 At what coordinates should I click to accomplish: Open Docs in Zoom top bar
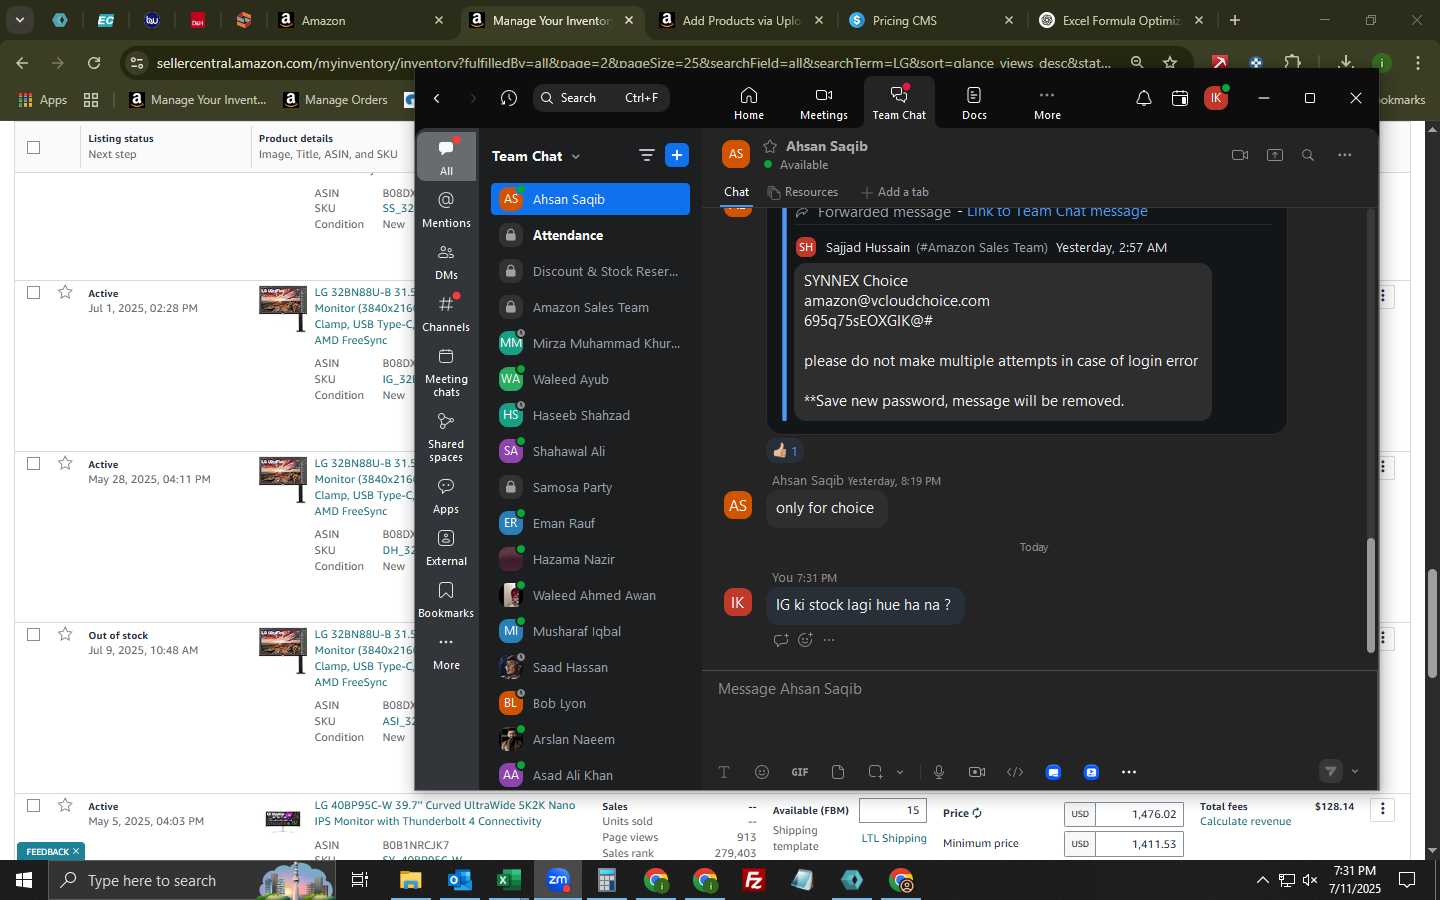[974, 103]
